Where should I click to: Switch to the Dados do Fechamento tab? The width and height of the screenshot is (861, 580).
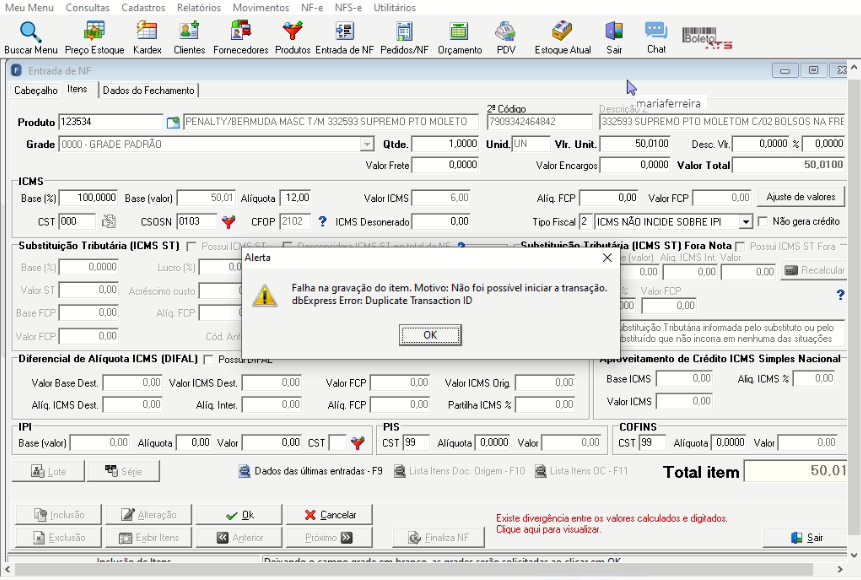point(148,91)
